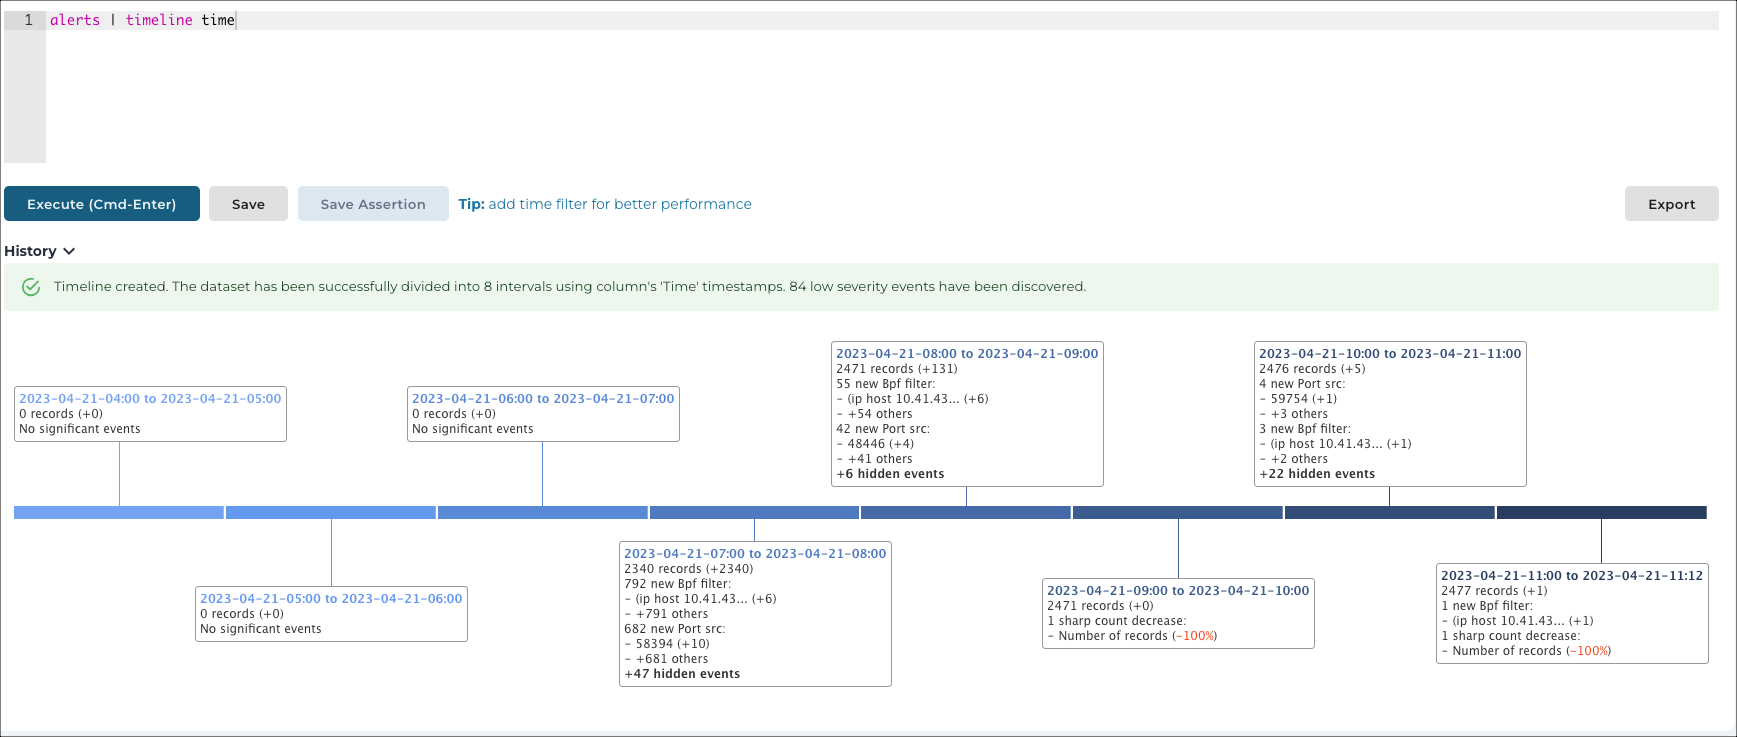The height and width of the screenshot is (737, 1737).
Task: Click 'No significant events' in 06:00 card
Action: [473, 429]
